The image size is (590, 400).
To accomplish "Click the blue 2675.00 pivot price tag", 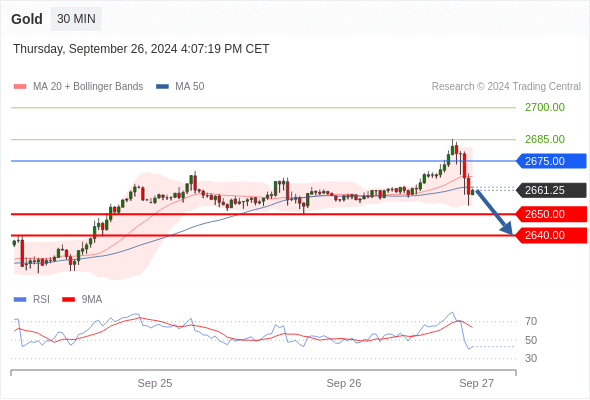I will point(551,161).
